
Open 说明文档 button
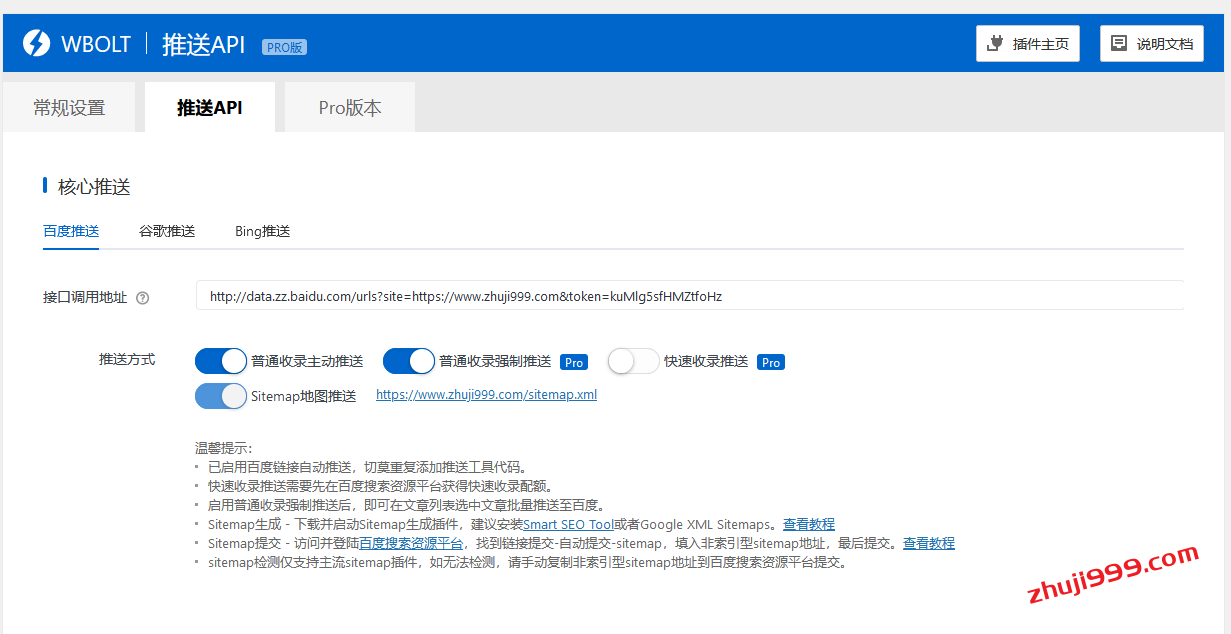tap(1152, 44)
